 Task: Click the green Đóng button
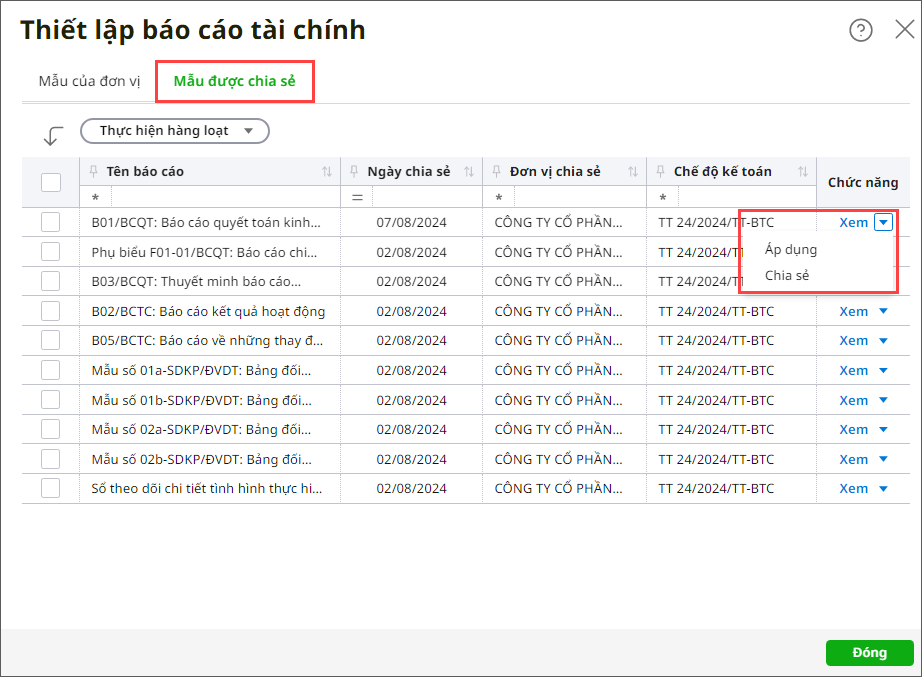click(x=869, y=652)
